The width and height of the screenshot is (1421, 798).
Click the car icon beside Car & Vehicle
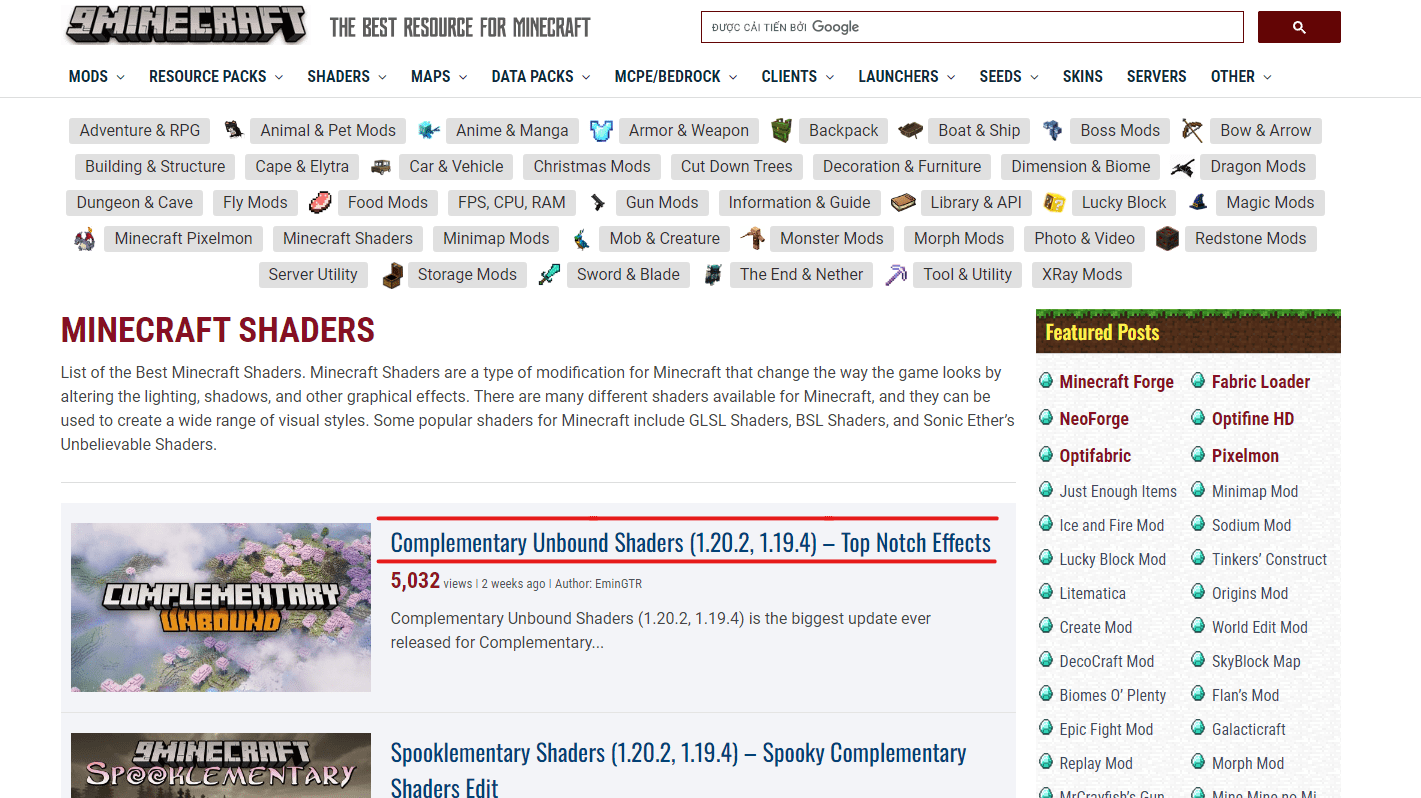pyautogui.click(x=381, y=166)
